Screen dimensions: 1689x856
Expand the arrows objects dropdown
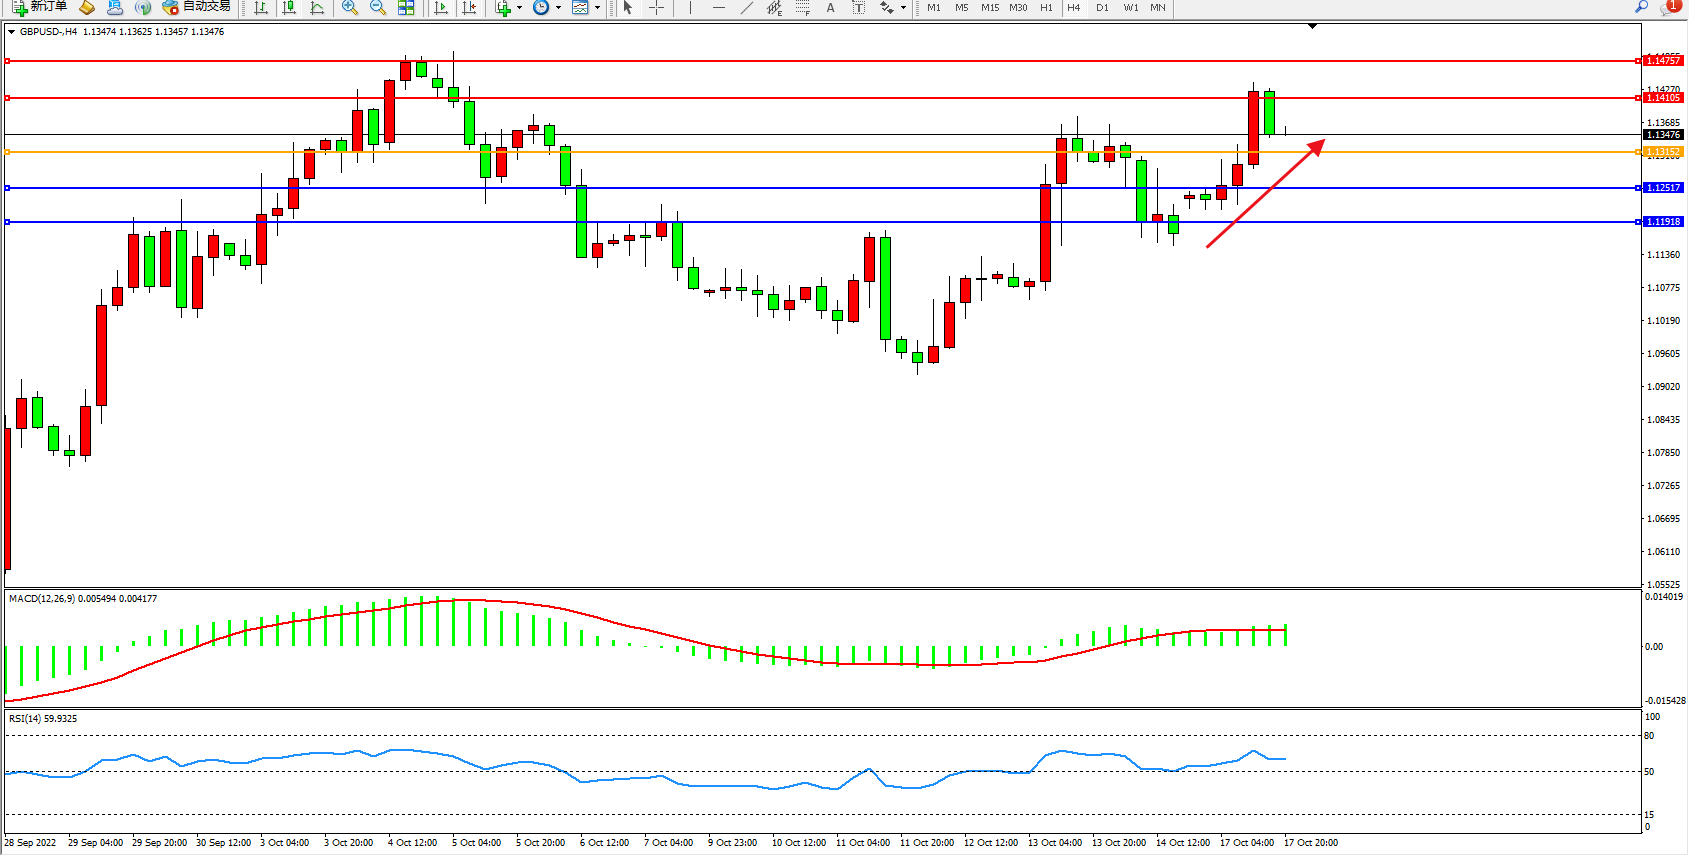click(903, 7)
